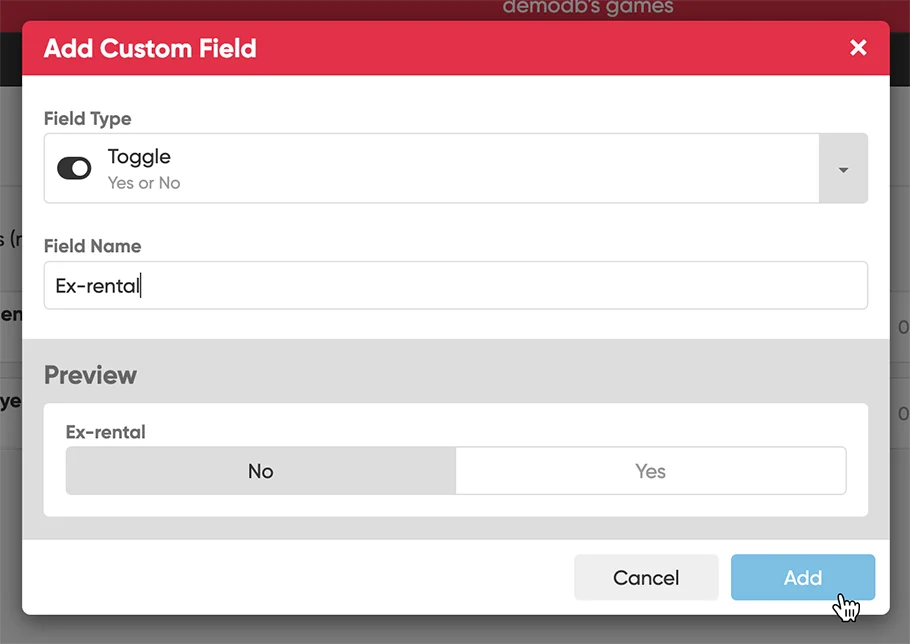Screen dimensions: 910x644
Task: Click the red dialog header bar
Action: pos(550,48)
